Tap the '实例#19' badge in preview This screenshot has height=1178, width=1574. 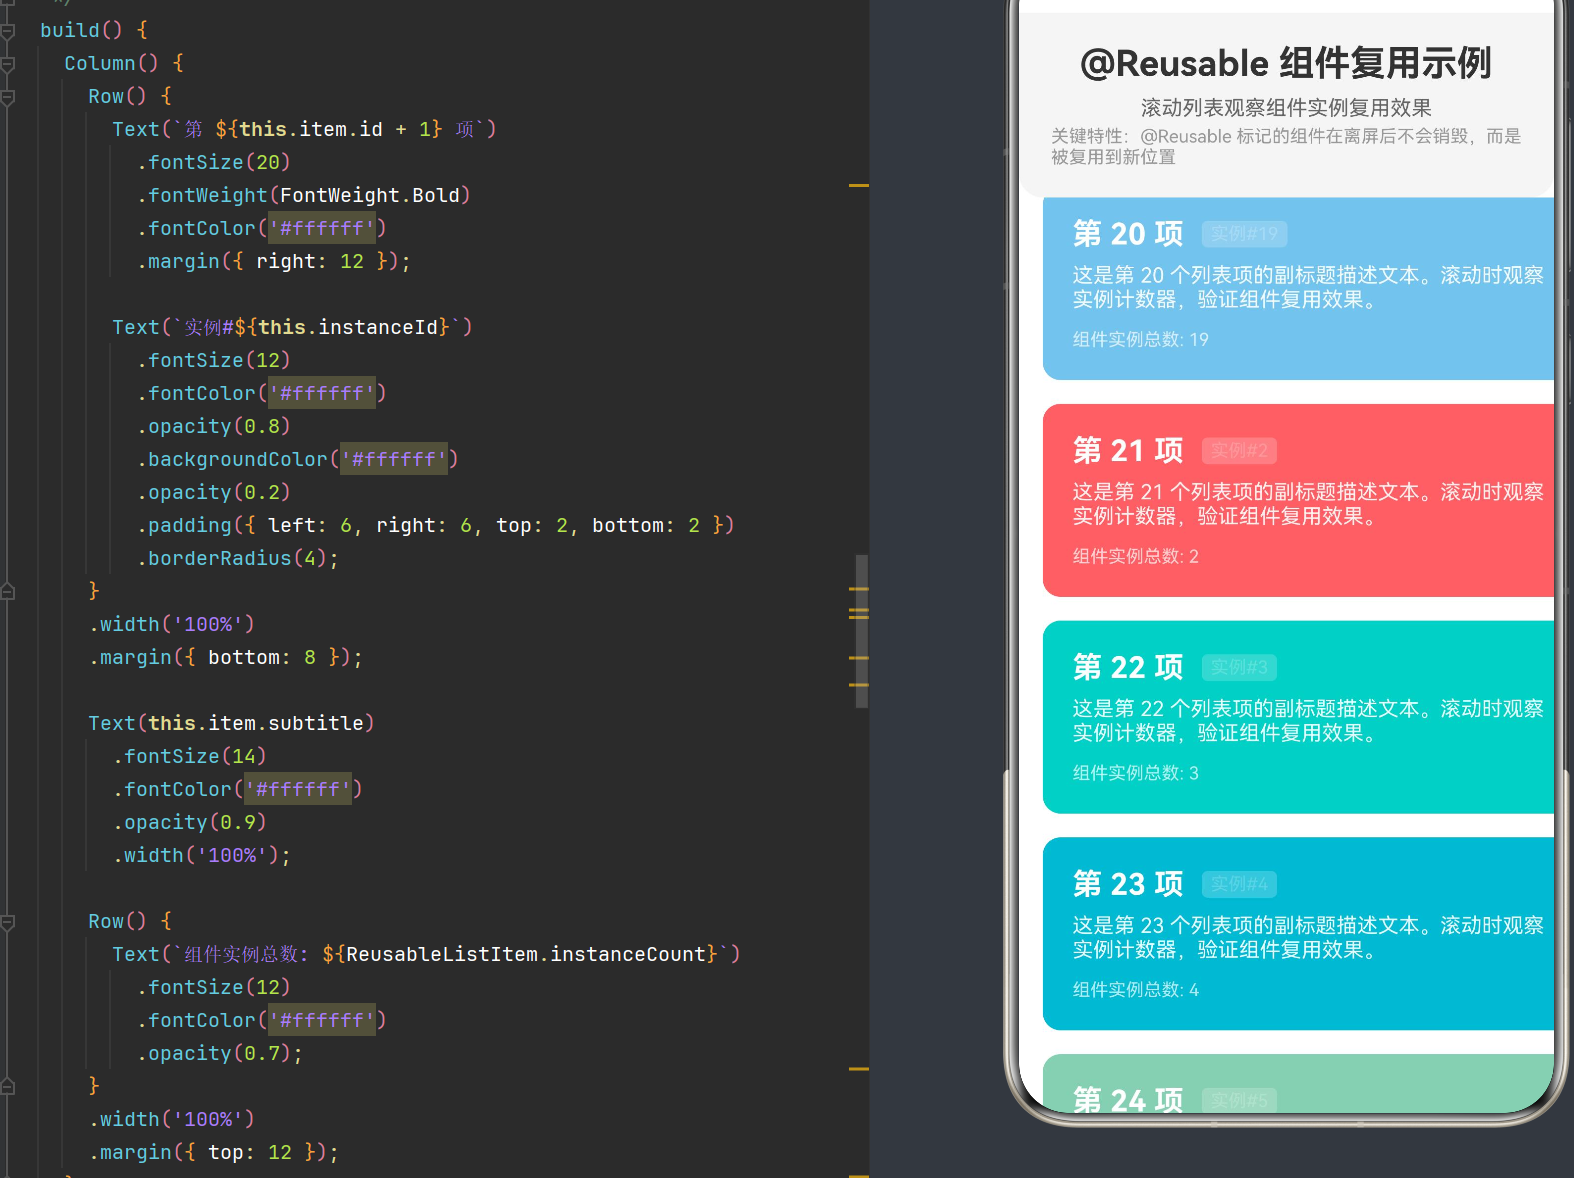coord(1244,234)
